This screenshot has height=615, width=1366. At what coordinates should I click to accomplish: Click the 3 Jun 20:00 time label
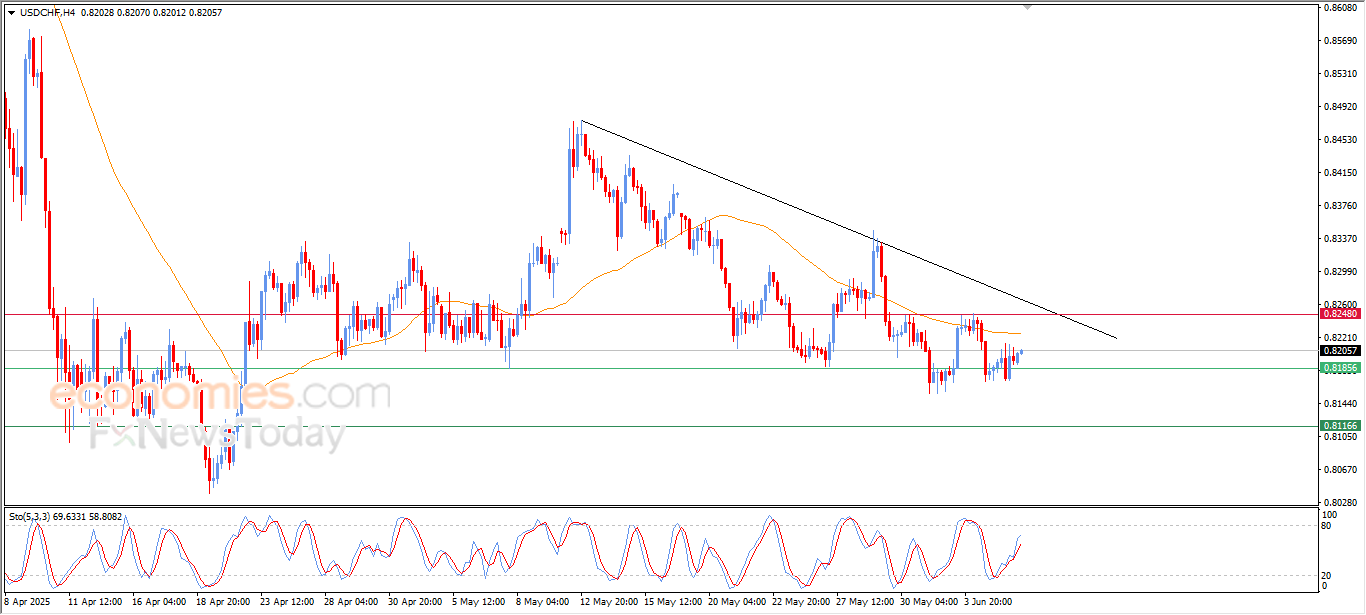coord(990,603)
